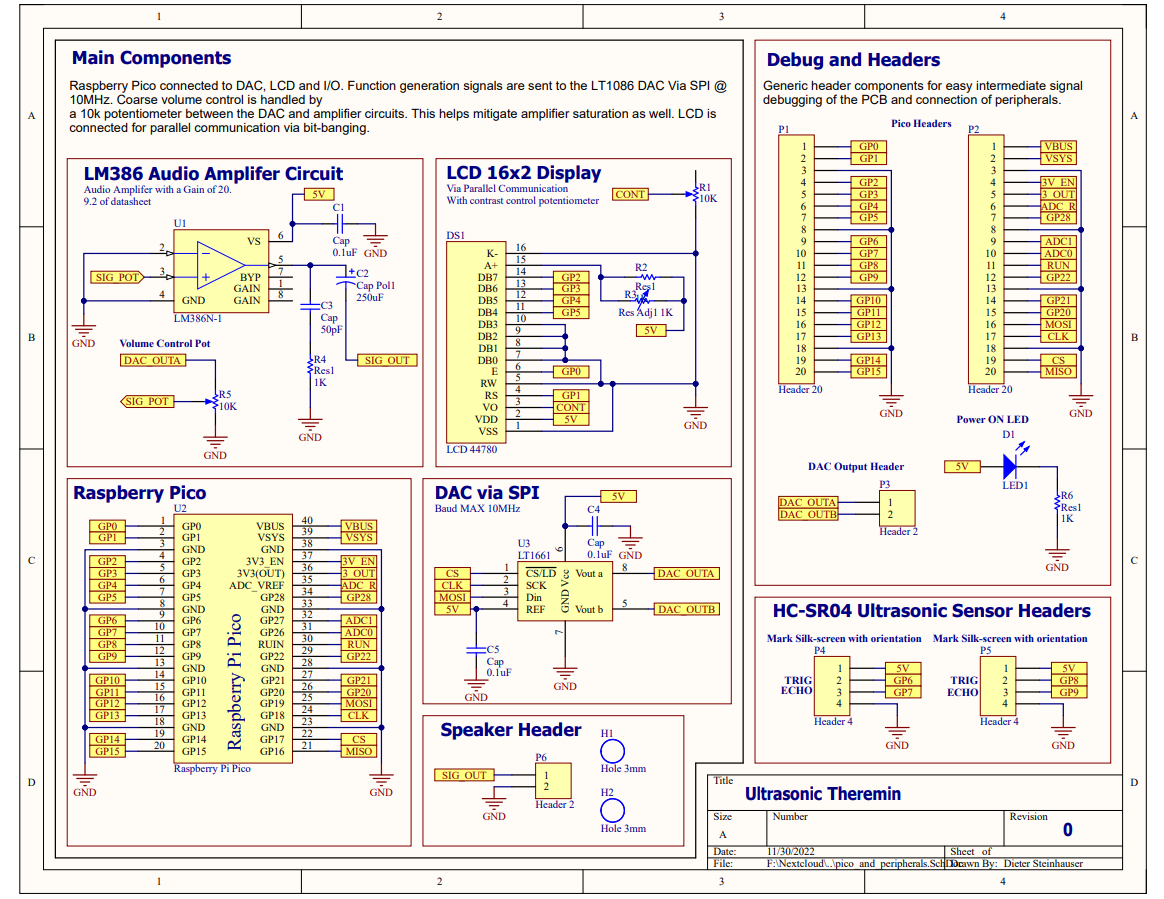Click the R5 10K volume potentiometer symbol
Viewport: 1164px width, 899px height.
pyautogui.click(x=215, y=402)
